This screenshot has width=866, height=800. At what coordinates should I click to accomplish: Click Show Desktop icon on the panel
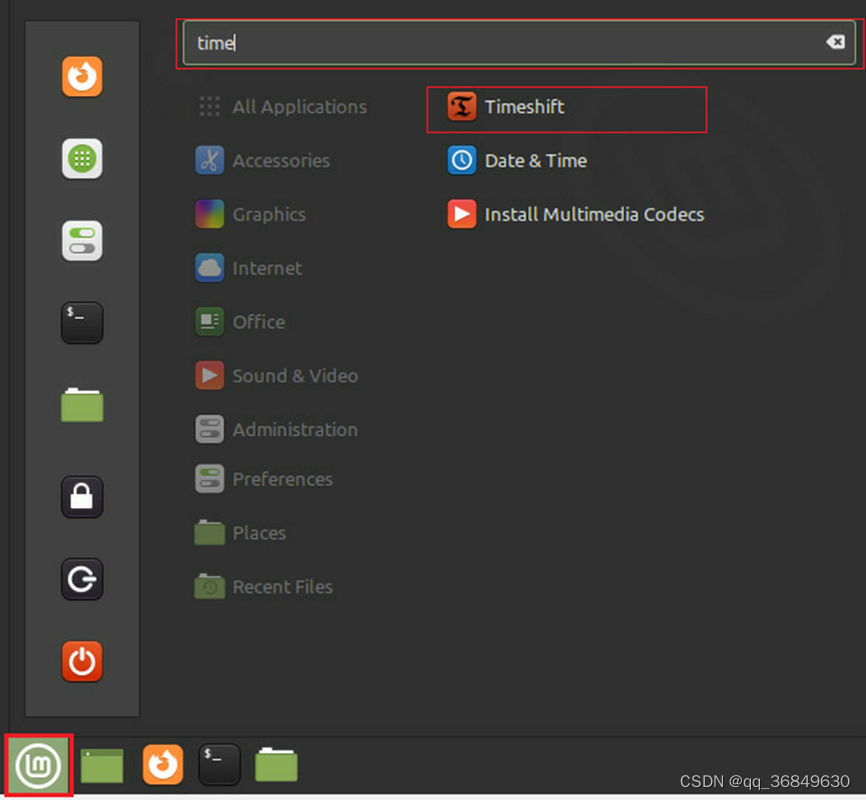[102, 766]
